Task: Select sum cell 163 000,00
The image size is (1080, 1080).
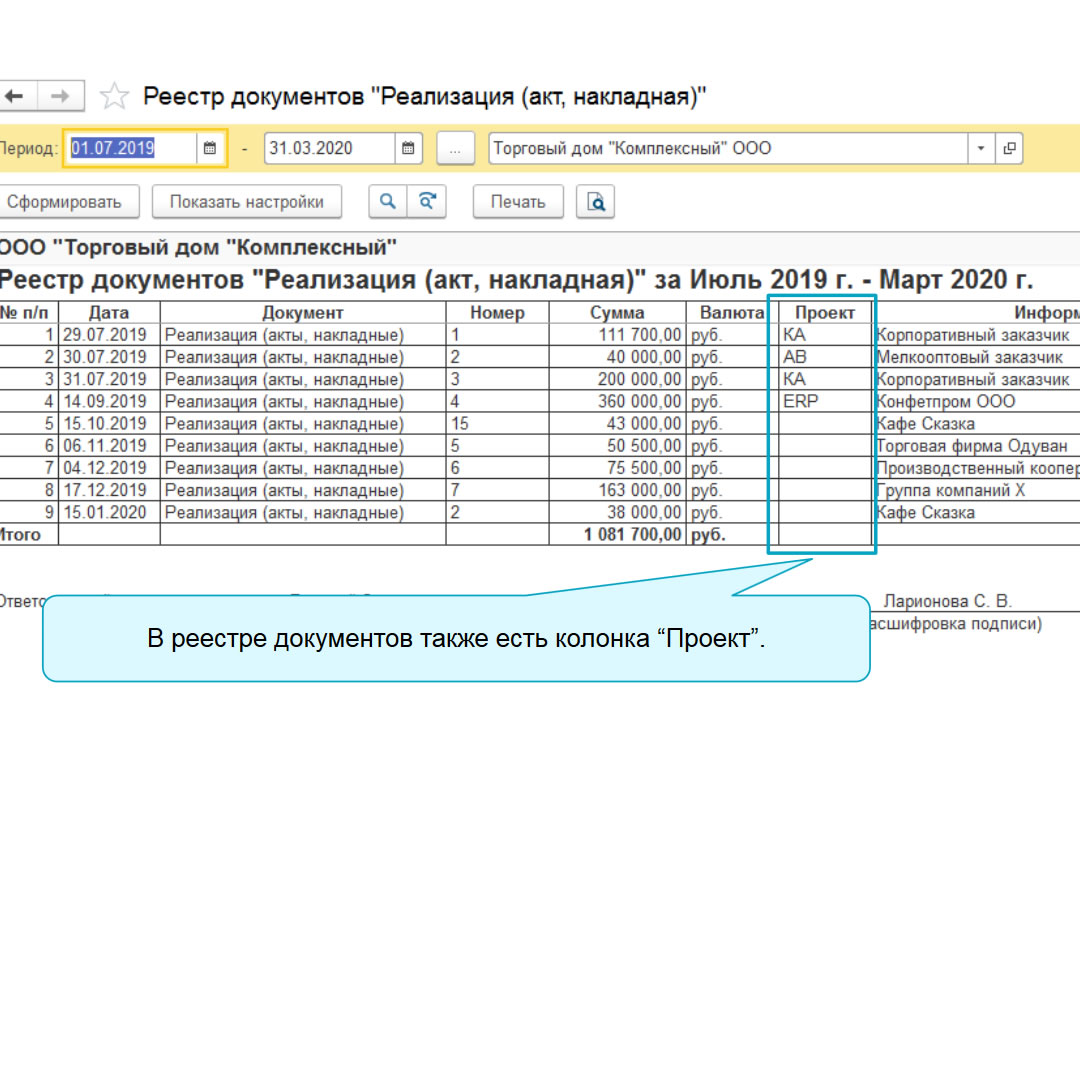Action: 617,490
